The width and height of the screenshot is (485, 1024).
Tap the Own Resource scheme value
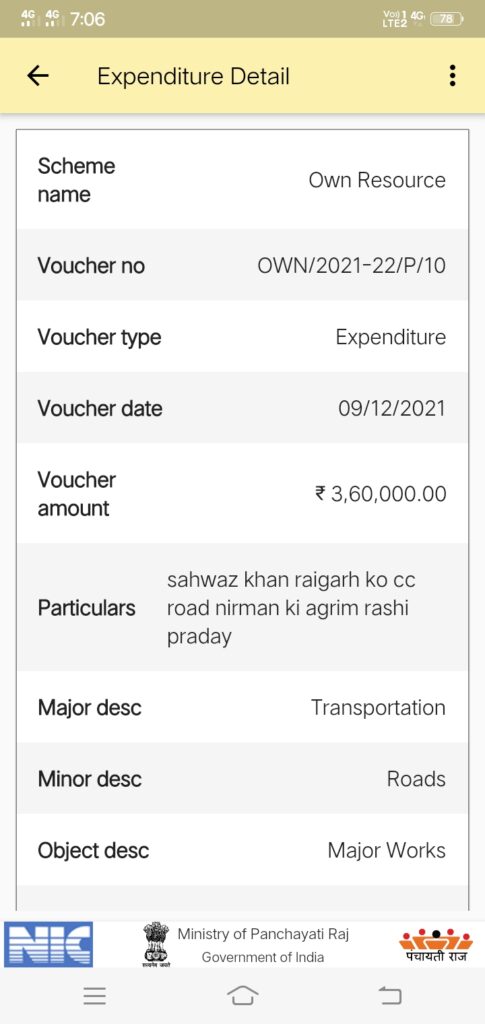(x=377, y=180)
